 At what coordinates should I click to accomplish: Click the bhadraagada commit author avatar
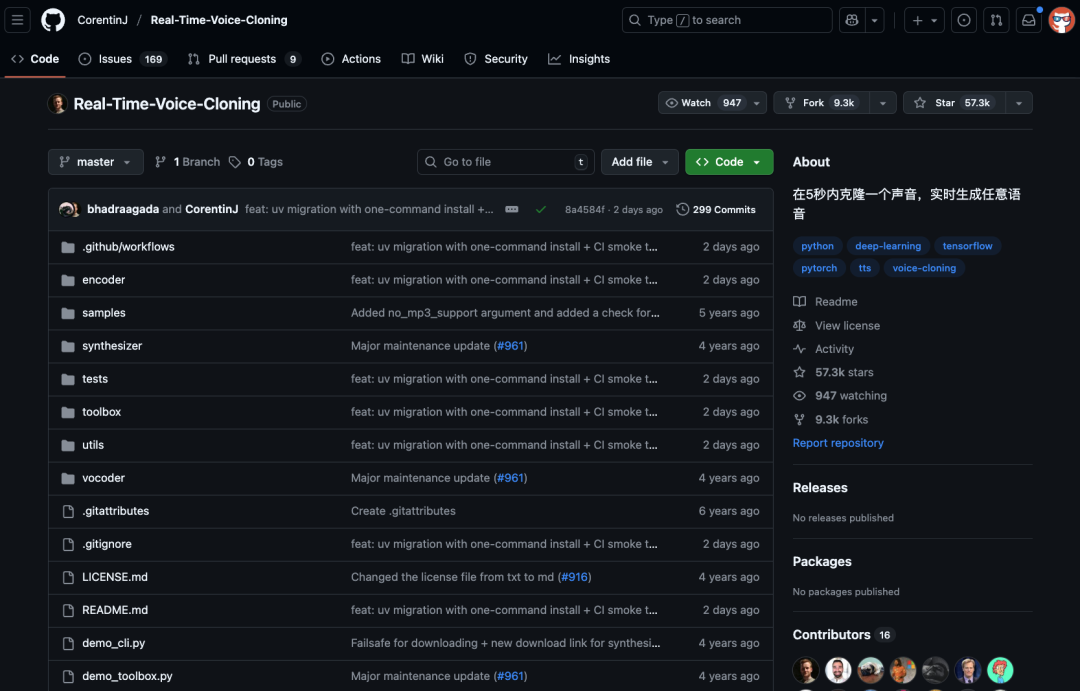(x=68, y=209)
